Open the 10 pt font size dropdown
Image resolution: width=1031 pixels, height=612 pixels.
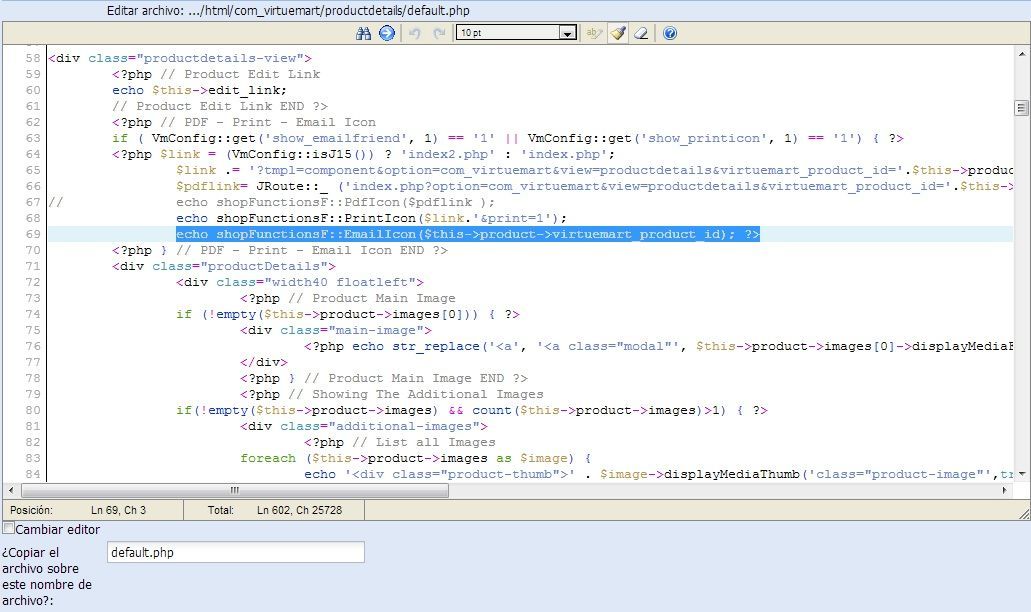tap(516, 32)
